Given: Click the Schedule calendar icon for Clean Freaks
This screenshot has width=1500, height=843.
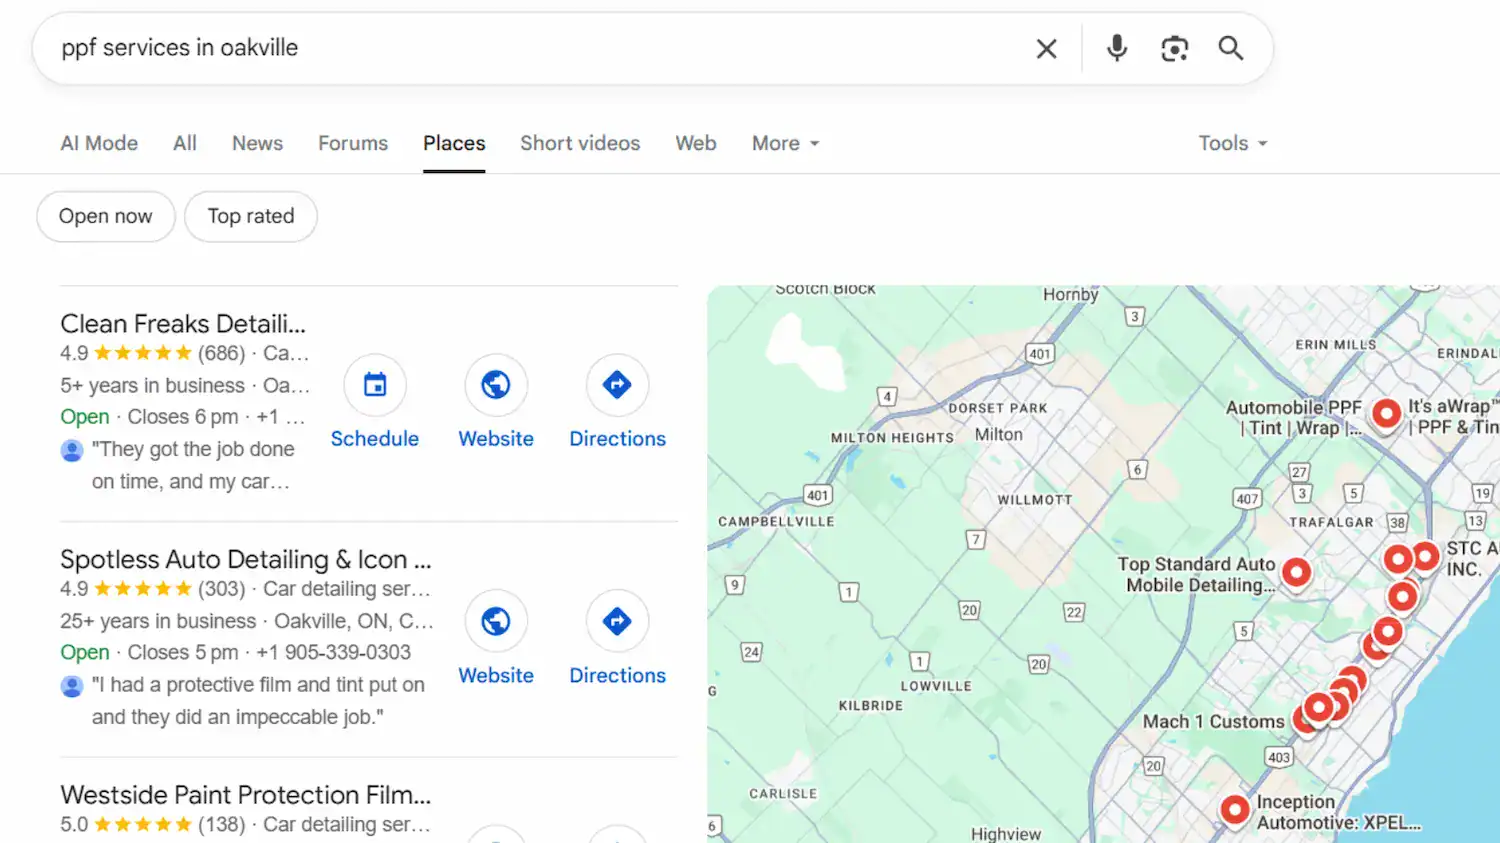Looking at the screenshot, I should (x=375, y=385).
